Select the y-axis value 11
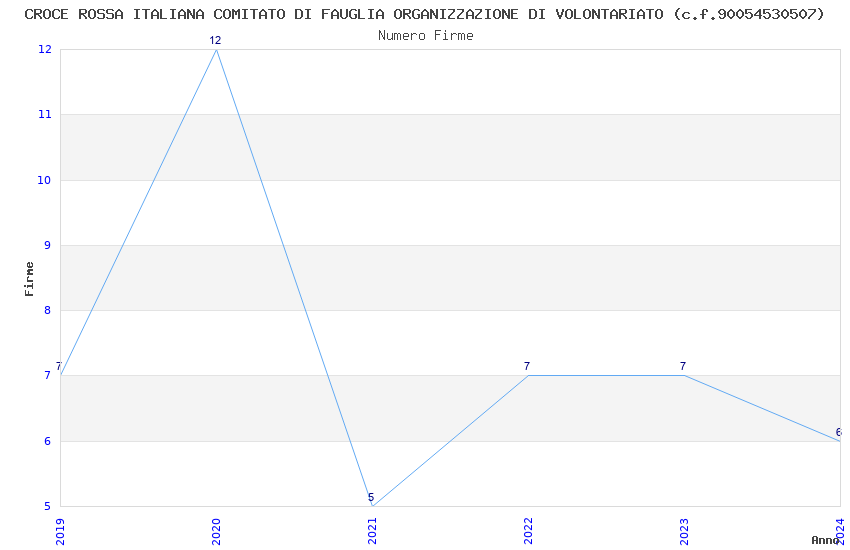Viewport: 850px width, 550px height. tap(44, 114)
